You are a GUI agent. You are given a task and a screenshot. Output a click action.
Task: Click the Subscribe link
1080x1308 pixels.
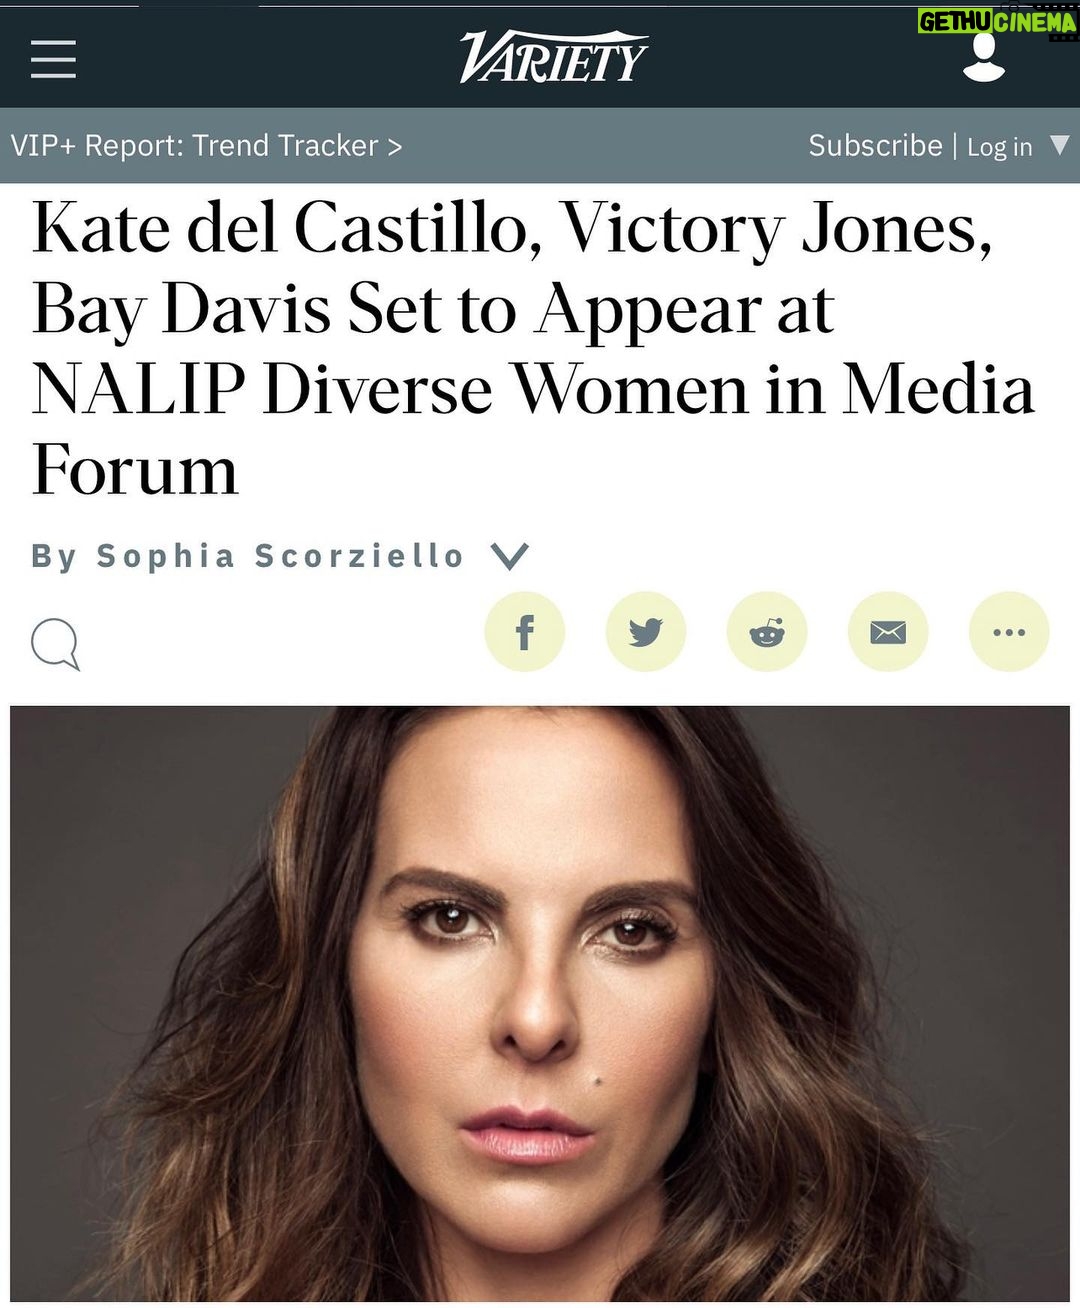coord(875,146)
